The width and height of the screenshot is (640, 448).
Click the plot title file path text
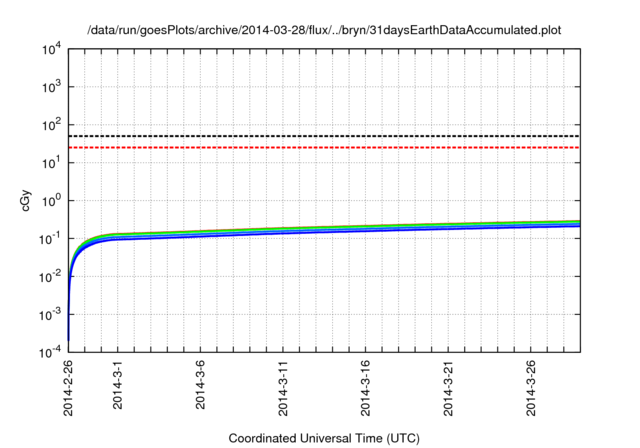(324, 30)
